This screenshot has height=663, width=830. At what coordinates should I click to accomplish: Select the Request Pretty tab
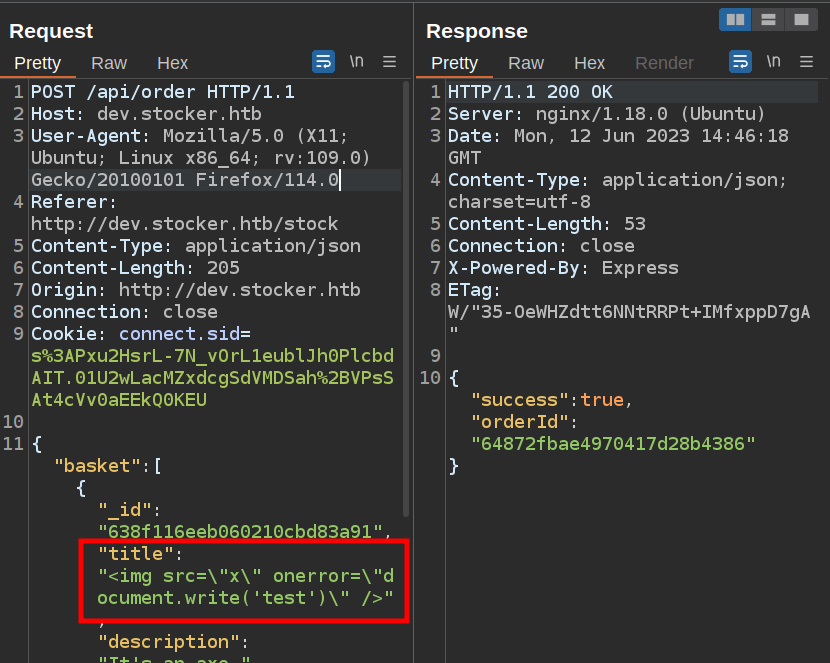[38, 63]
